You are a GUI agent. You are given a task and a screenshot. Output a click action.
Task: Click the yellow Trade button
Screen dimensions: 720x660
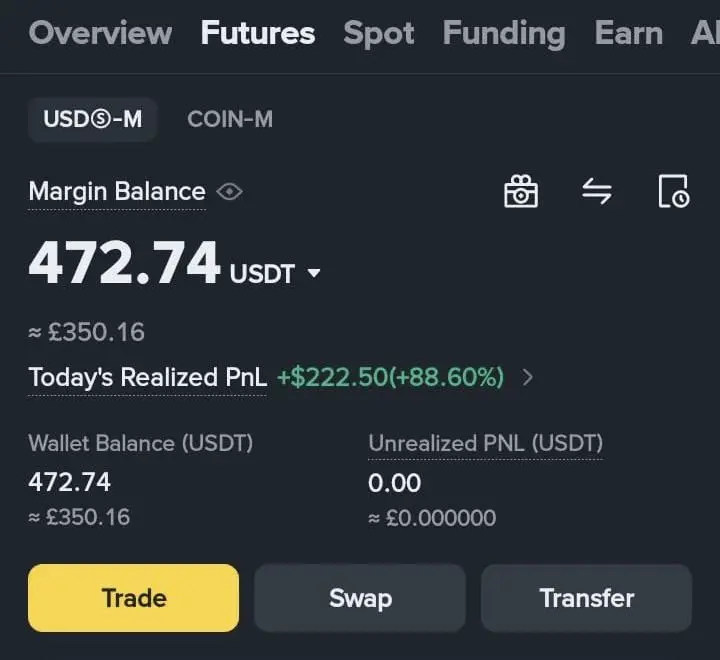click(x=134, y=598)
